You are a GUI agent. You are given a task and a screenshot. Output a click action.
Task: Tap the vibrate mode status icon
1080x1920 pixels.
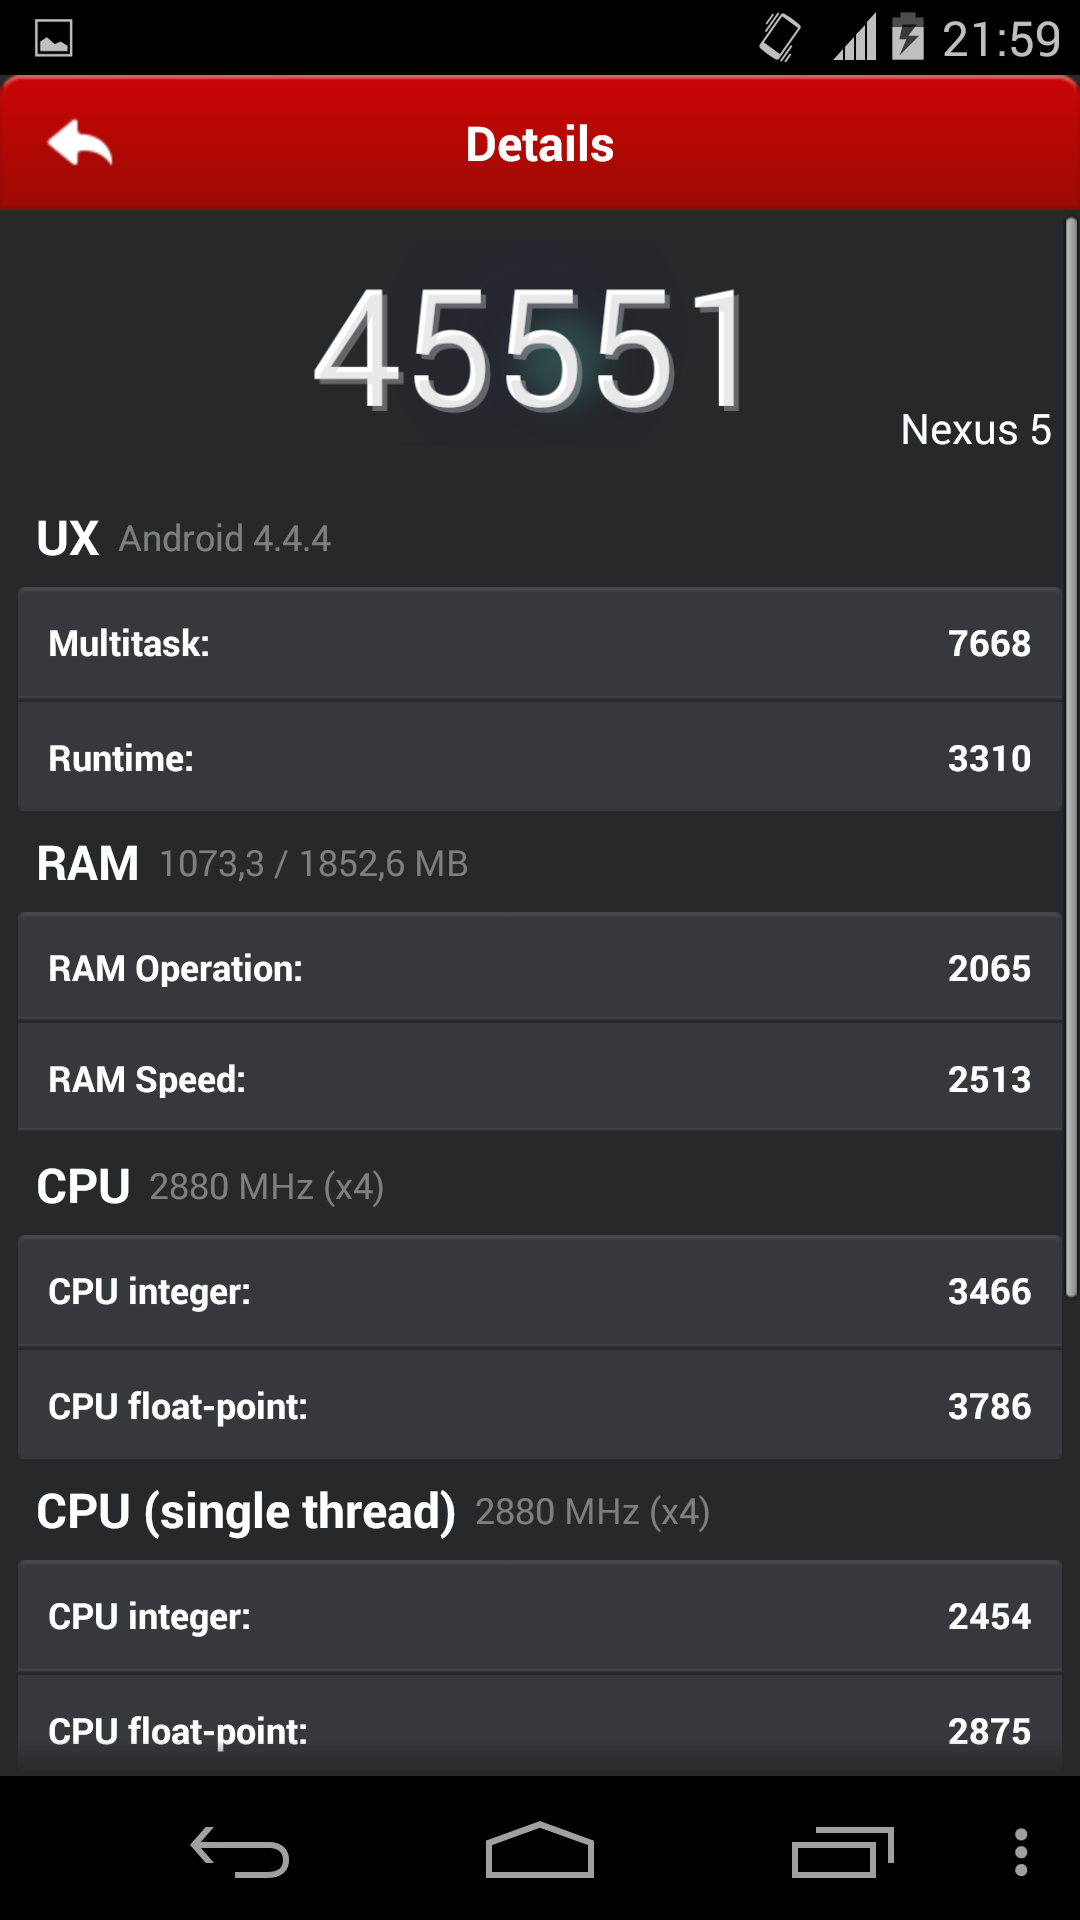(x=780, y=38)
